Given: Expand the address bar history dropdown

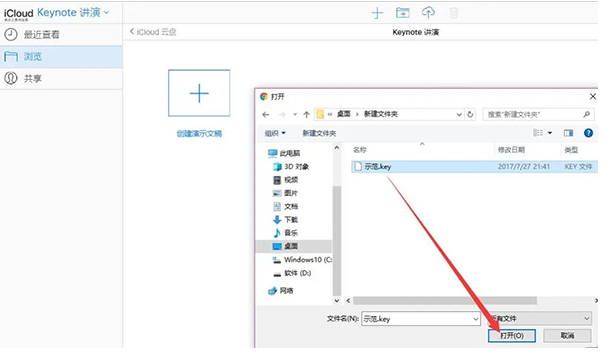Looking at the screenshot, I should point(459,115).
